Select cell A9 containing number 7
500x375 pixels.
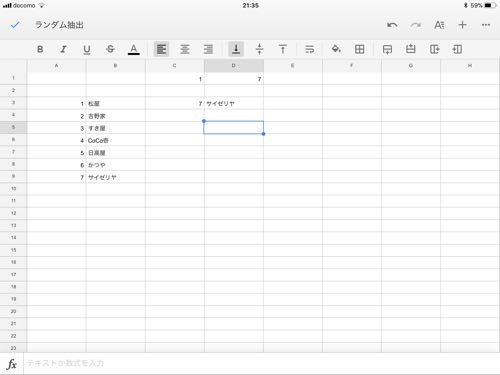coord(56,177)
